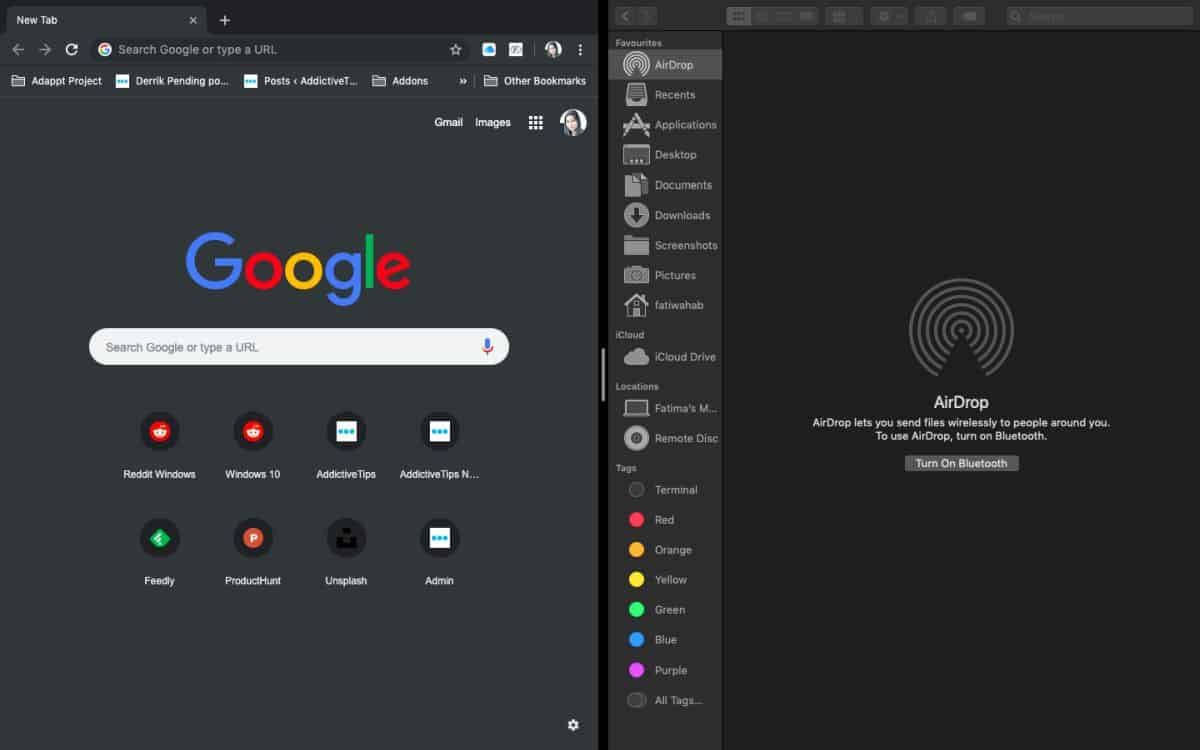Open the Google apps grid icon

536,122
